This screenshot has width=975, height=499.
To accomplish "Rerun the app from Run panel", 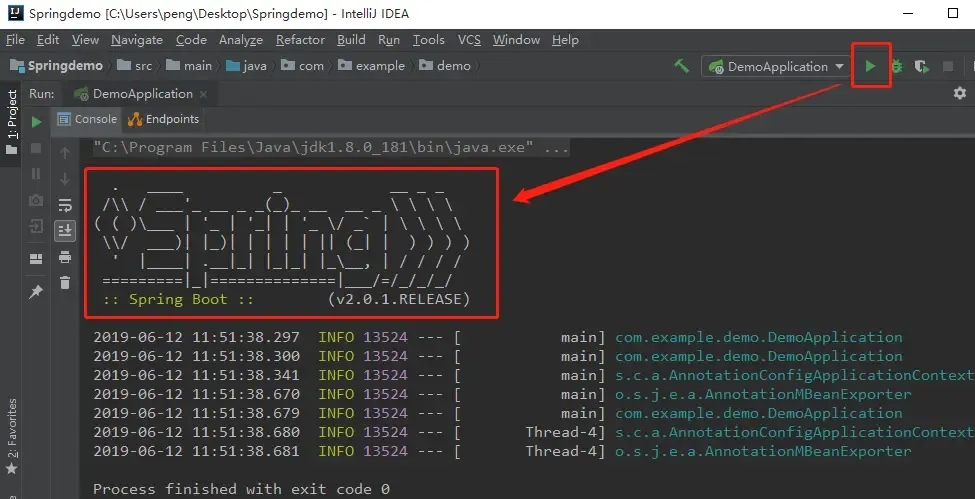I will tap(36, 121).
